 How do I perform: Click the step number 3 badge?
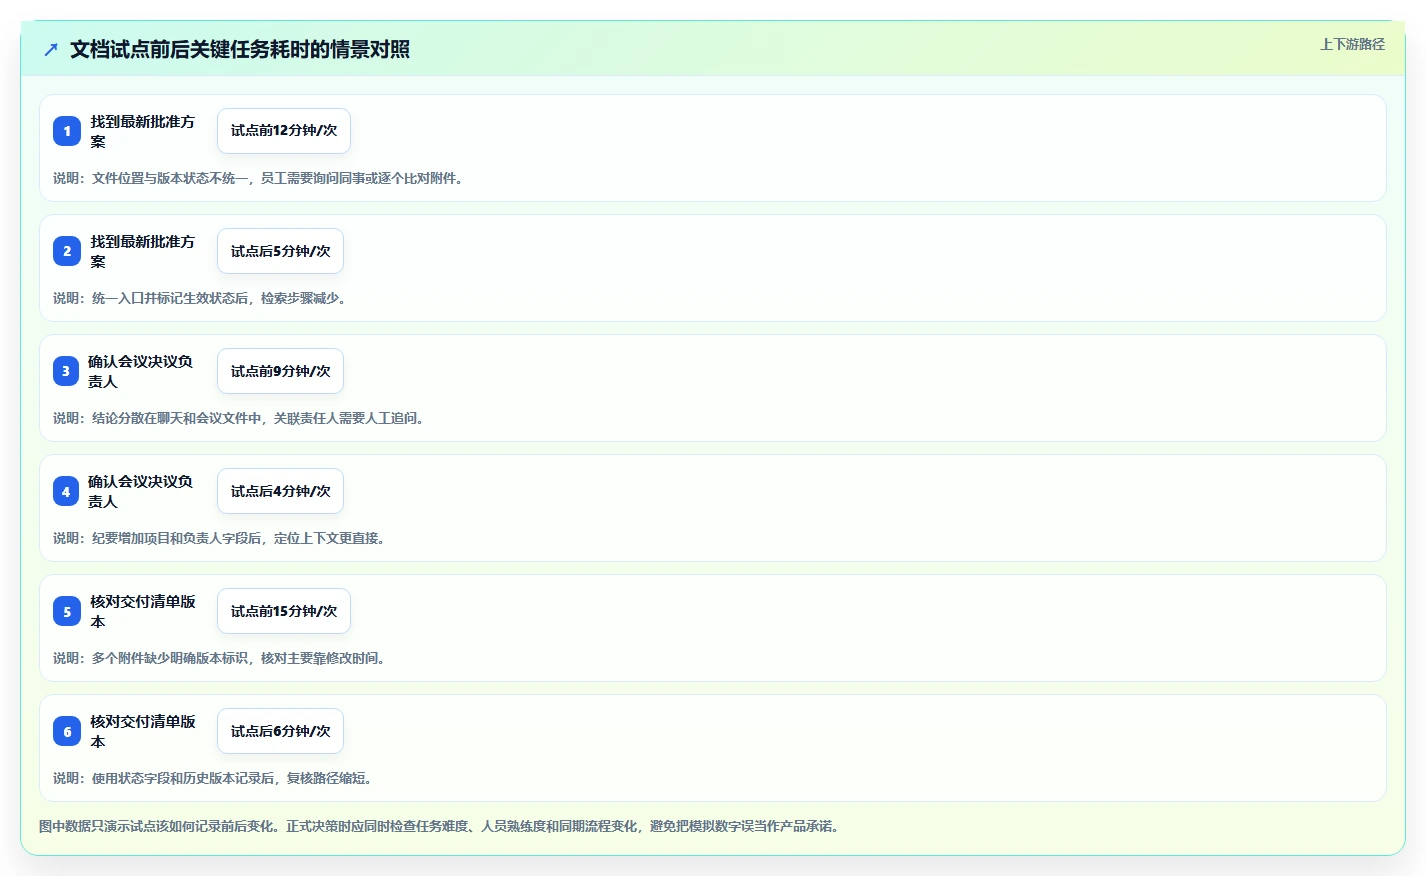pyautogui.click(x=66, y=371)
